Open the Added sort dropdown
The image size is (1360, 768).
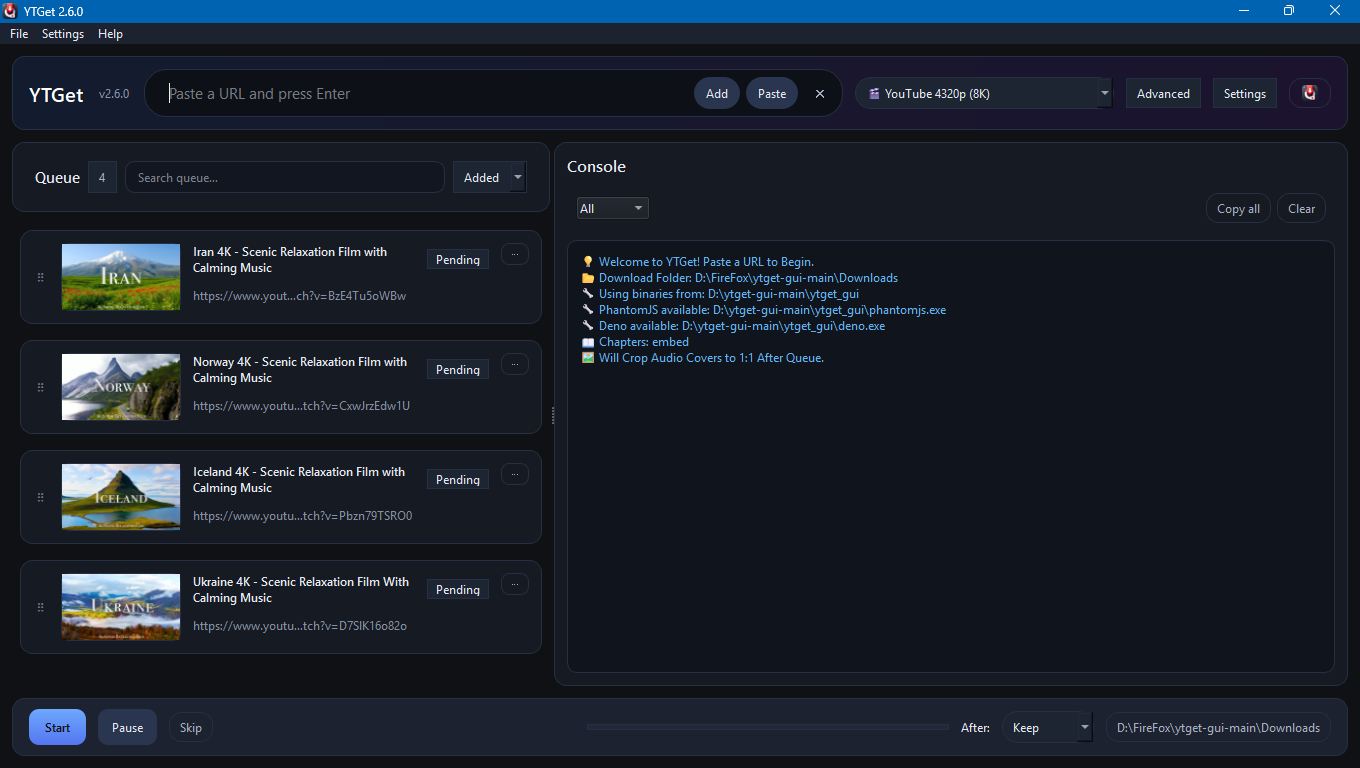489,178
